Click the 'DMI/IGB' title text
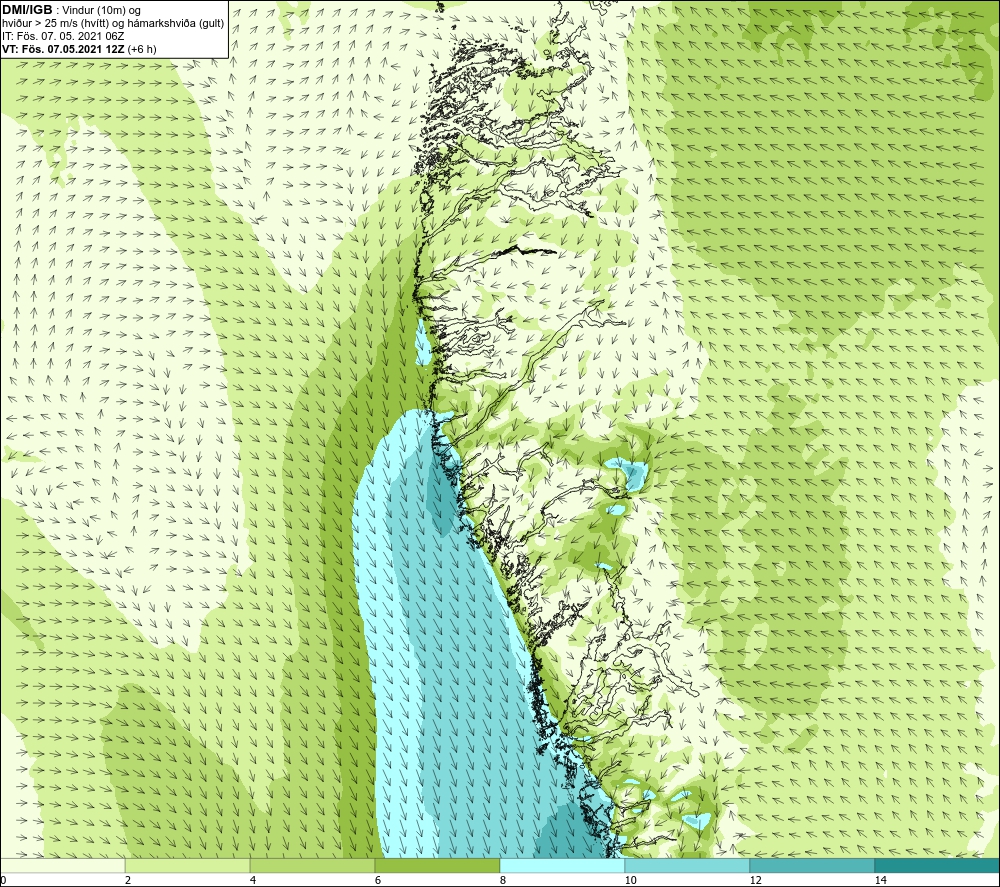This screenshot has height=887, width=1000. tap(27, 10)
